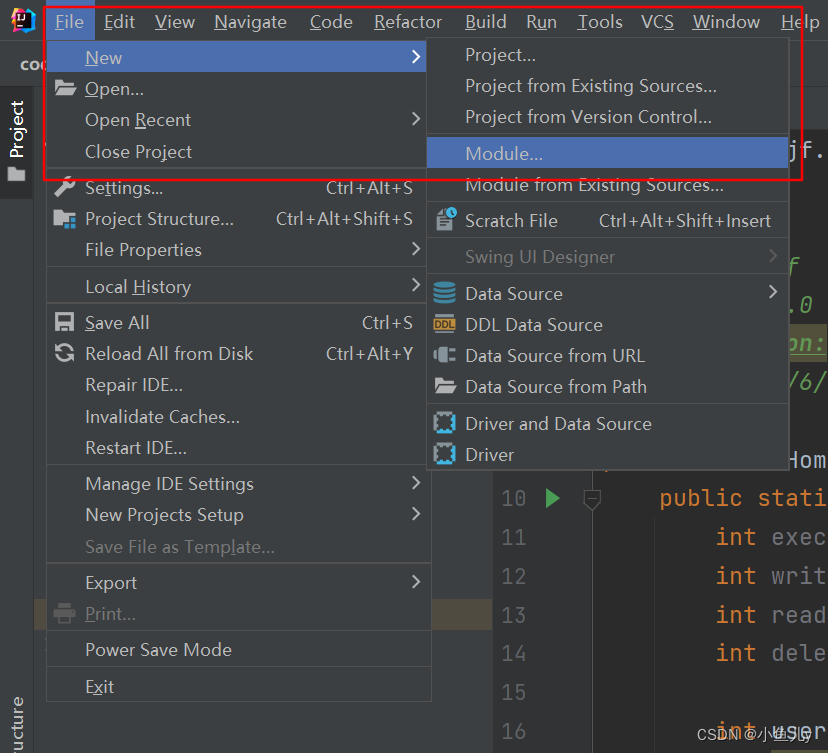Click the Open folder icon
The image size is (828, 753).
point(65,88)
